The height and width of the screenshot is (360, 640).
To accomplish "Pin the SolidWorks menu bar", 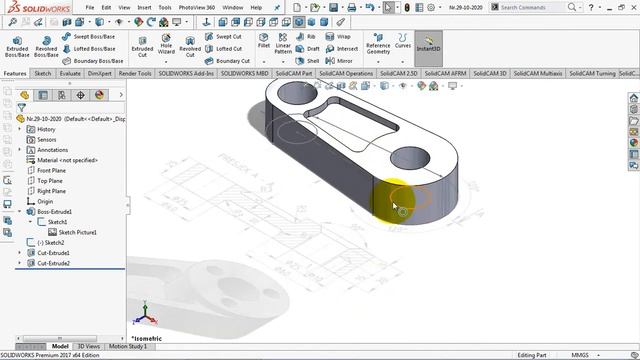I will tap(277, 7).
